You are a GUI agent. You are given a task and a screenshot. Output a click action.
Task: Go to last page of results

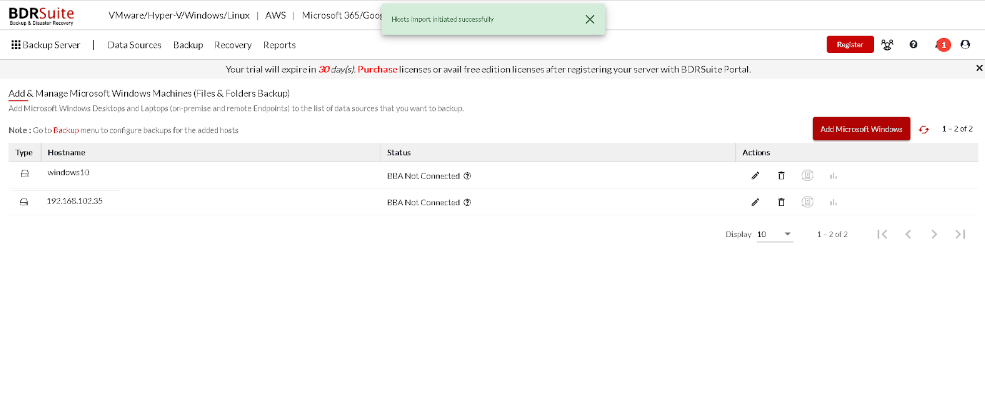960,234
